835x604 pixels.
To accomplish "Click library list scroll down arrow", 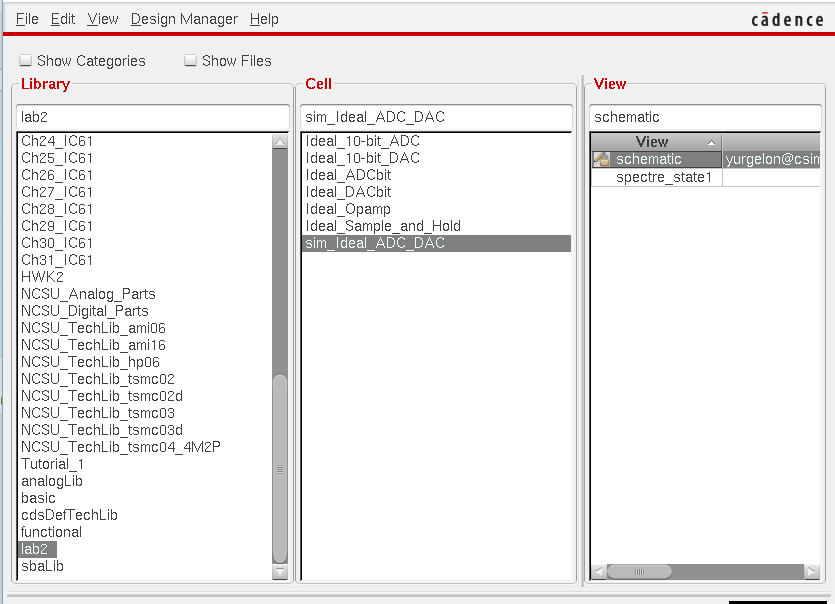I will coord(280,572).
